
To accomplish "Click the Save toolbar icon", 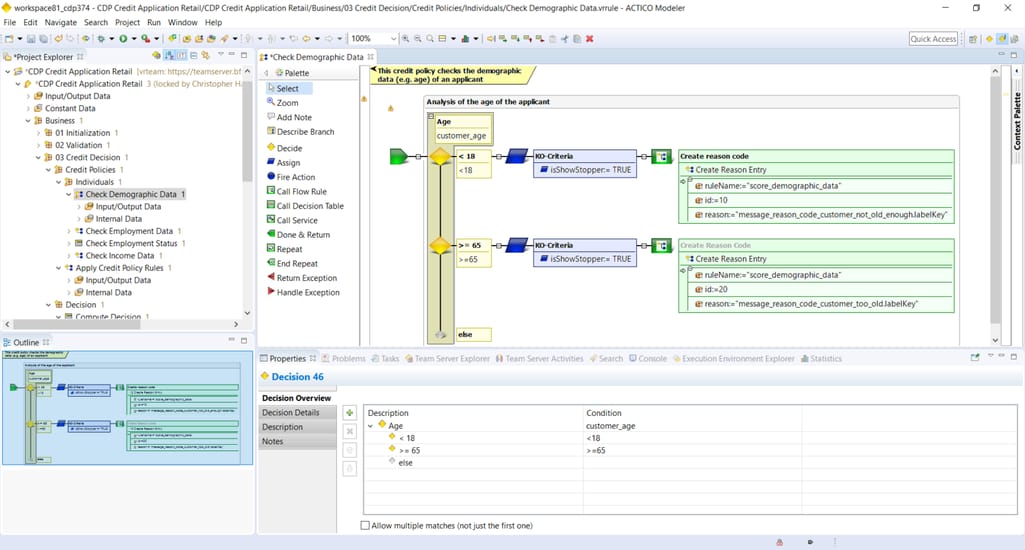I will 31,39.
